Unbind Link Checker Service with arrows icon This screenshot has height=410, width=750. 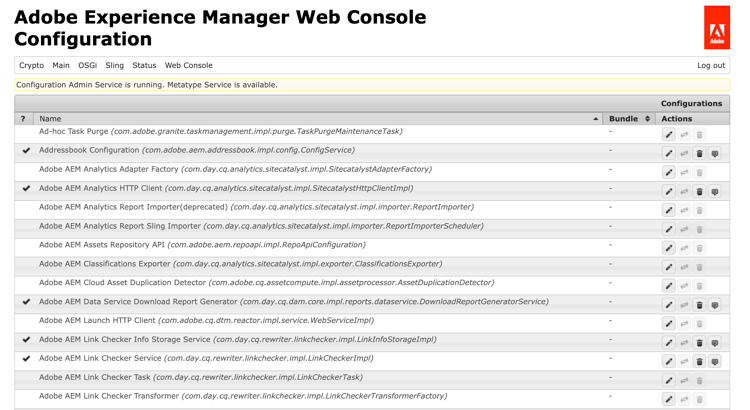click(x=684, y=361)
